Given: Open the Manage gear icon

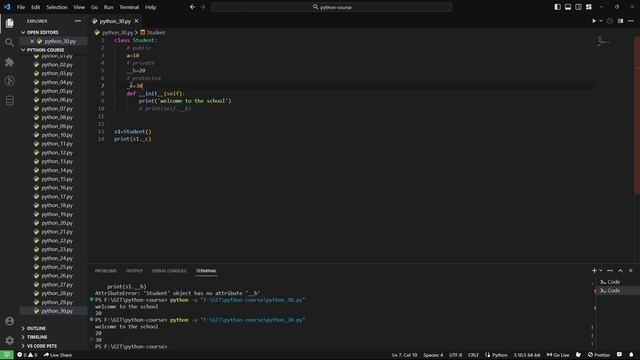Looking at the screenshot, I should point(9,340).
